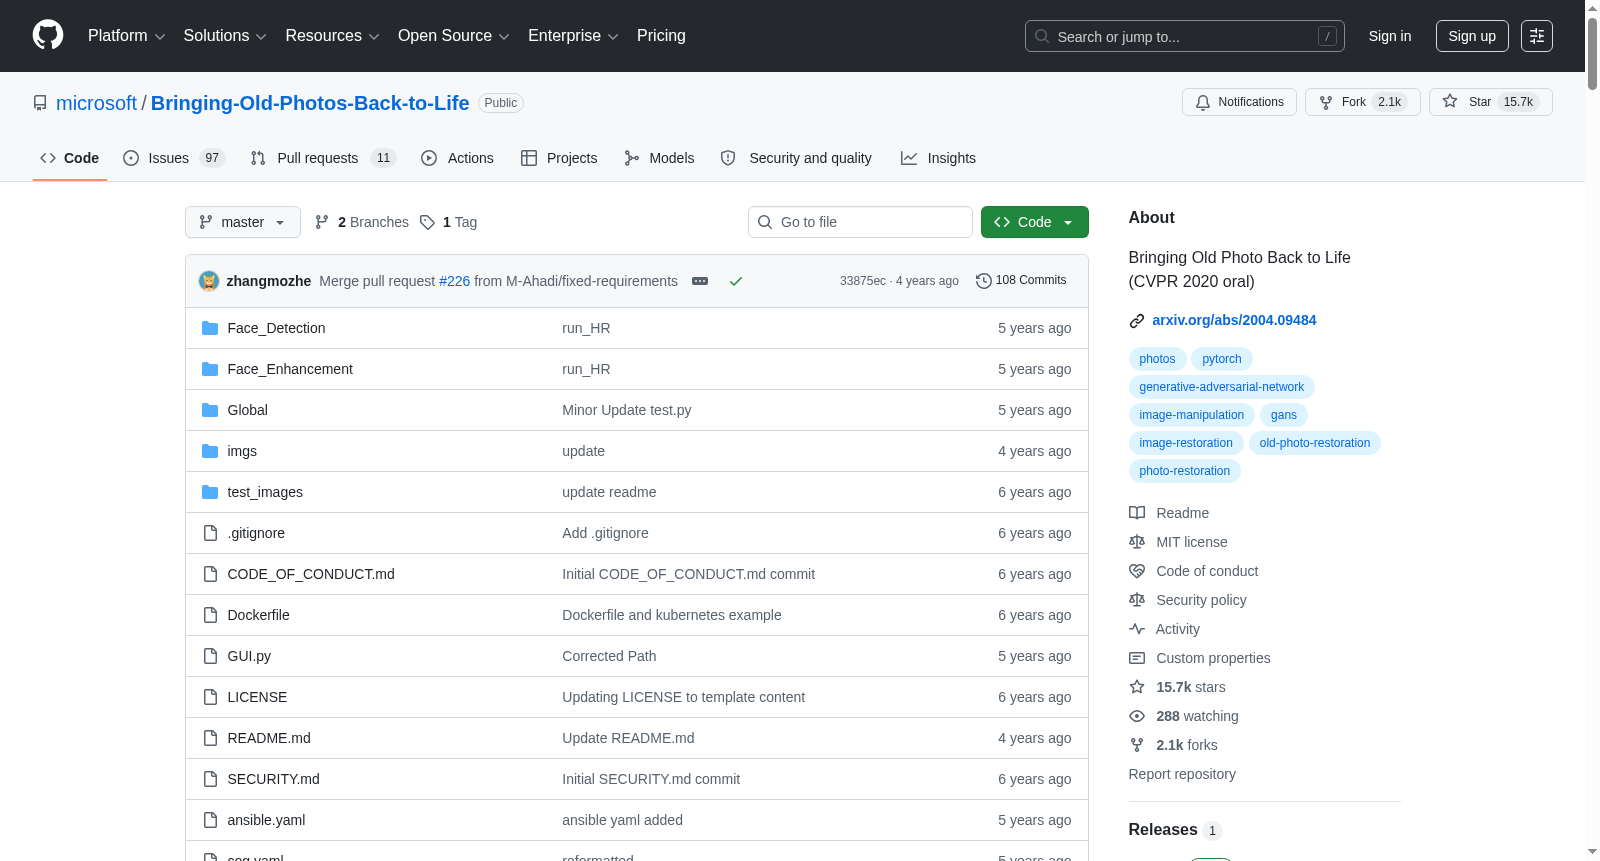The height and width of the screenshot is (861, 1600).
Task: Click zhangmozhe's avatar image
Action: (209, 281)
